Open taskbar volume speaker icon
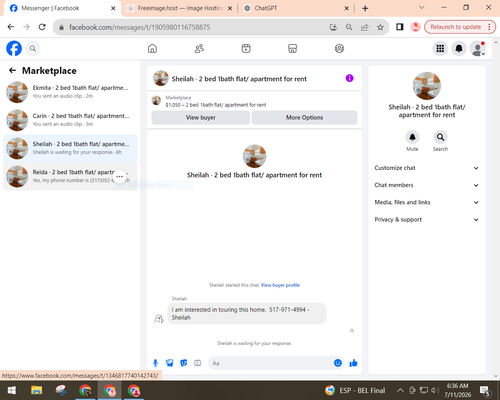Image resolution: width=500 pixels, height=400 pixels. [x=435, y=390]
